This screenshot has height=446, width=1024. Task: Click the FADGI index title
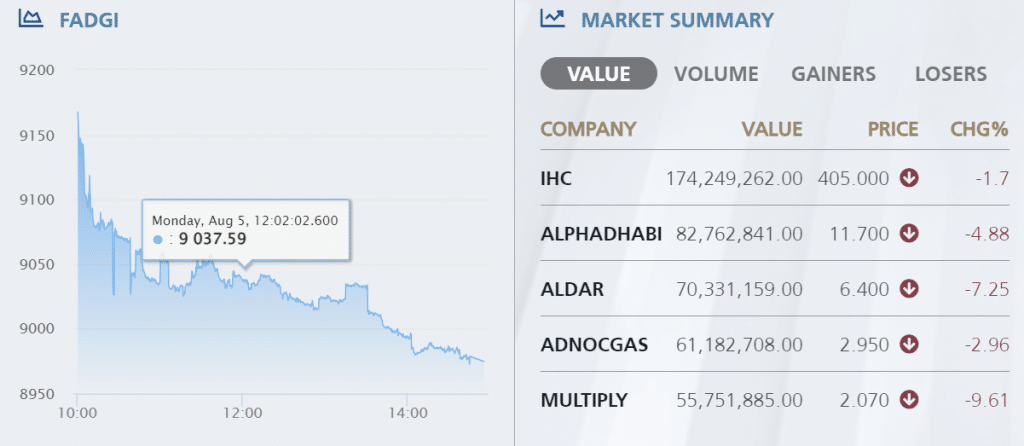click(89, 20)
